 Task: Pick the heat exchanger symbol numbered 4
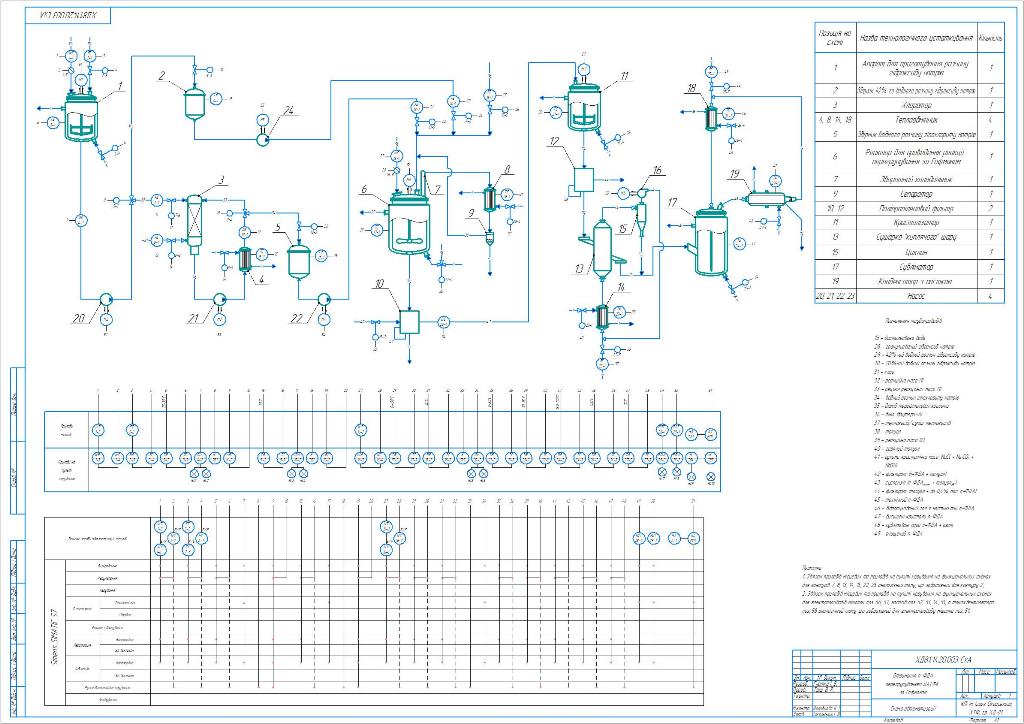tap(246, 259)
